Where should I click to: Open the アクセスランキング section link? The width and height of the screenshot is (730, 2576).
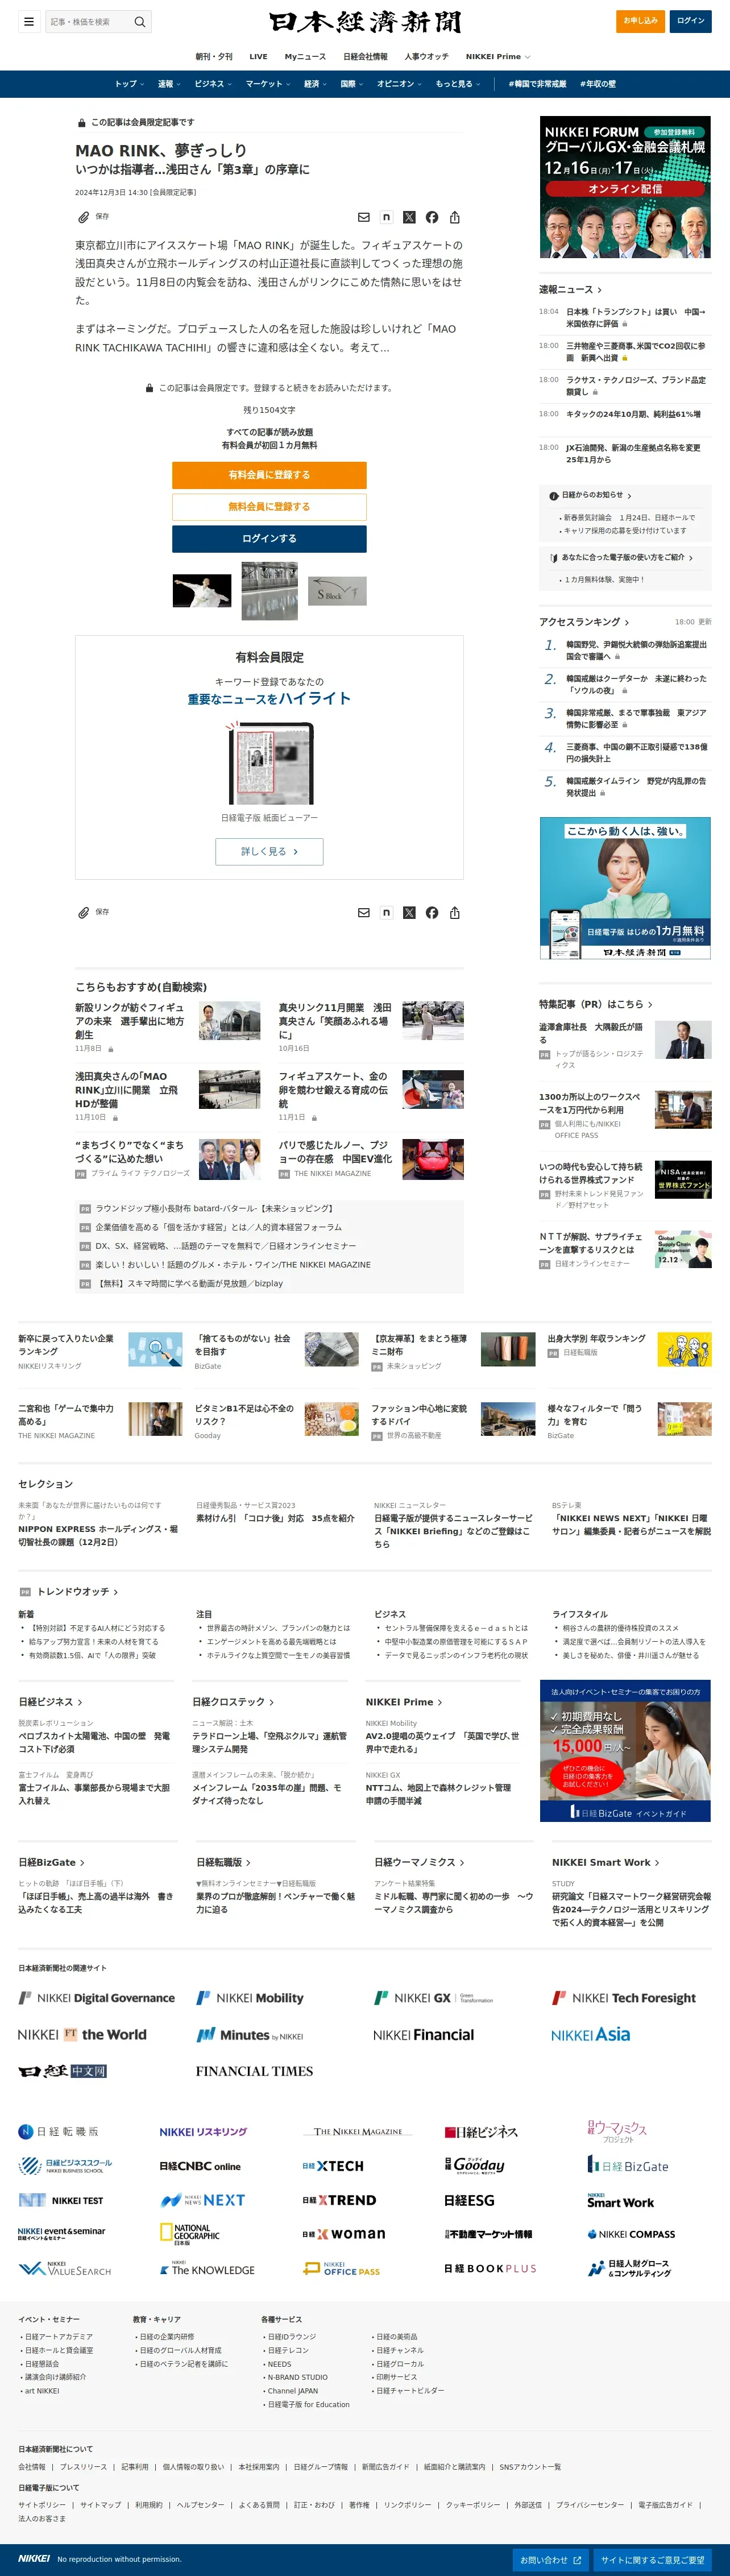coord(584,622)
